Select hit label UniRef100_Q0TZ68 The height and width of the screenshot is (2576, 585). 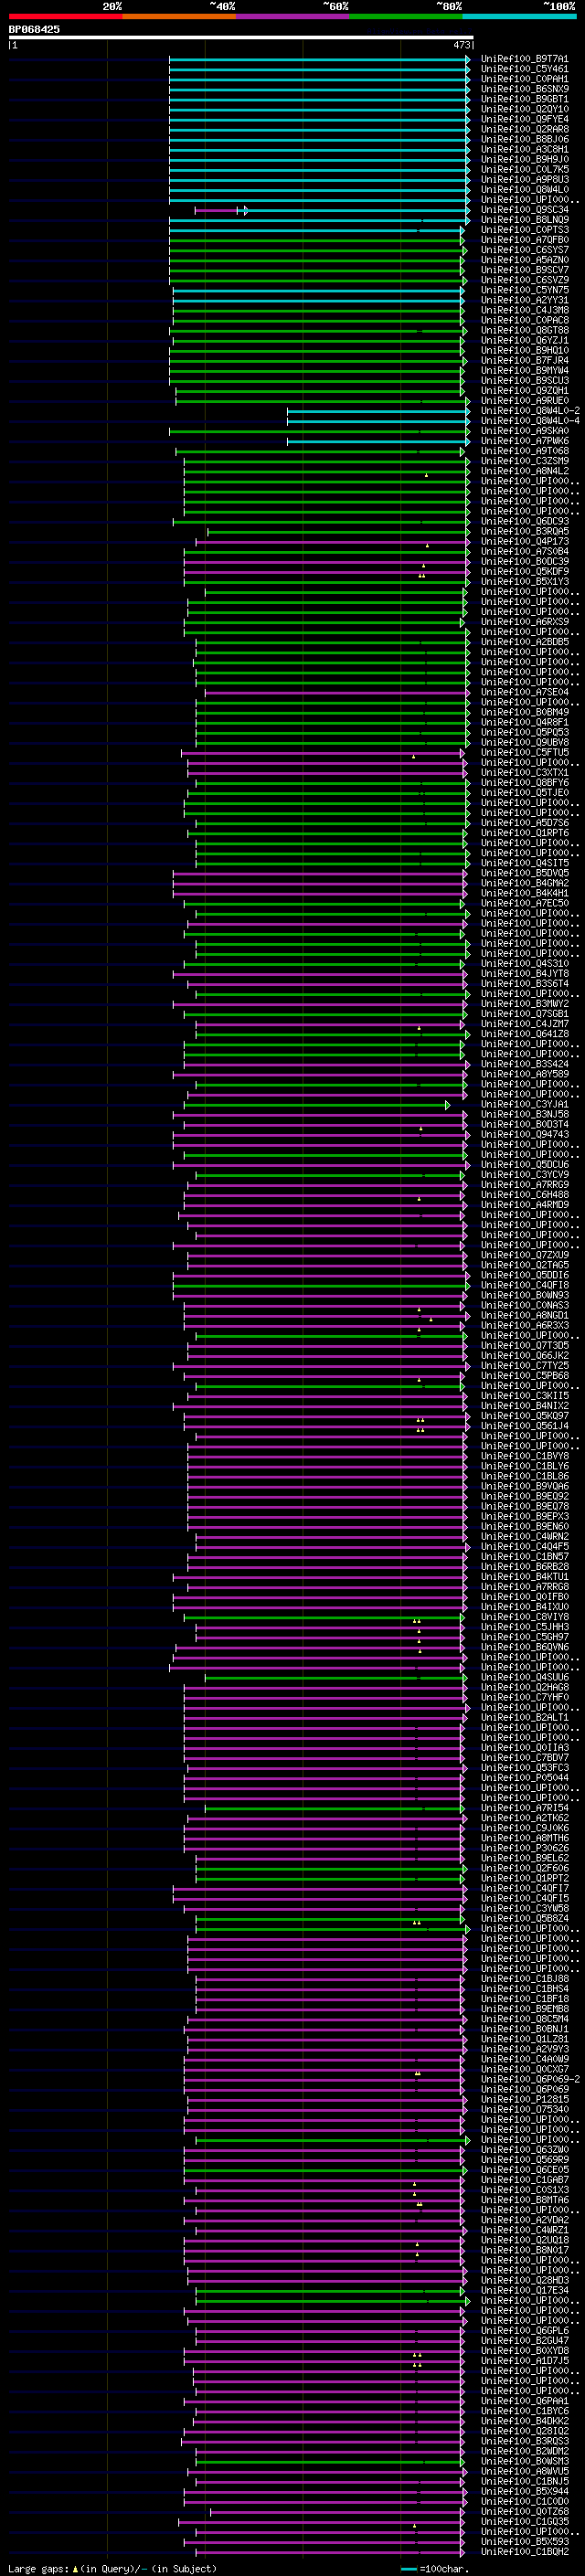point(524,2511)
